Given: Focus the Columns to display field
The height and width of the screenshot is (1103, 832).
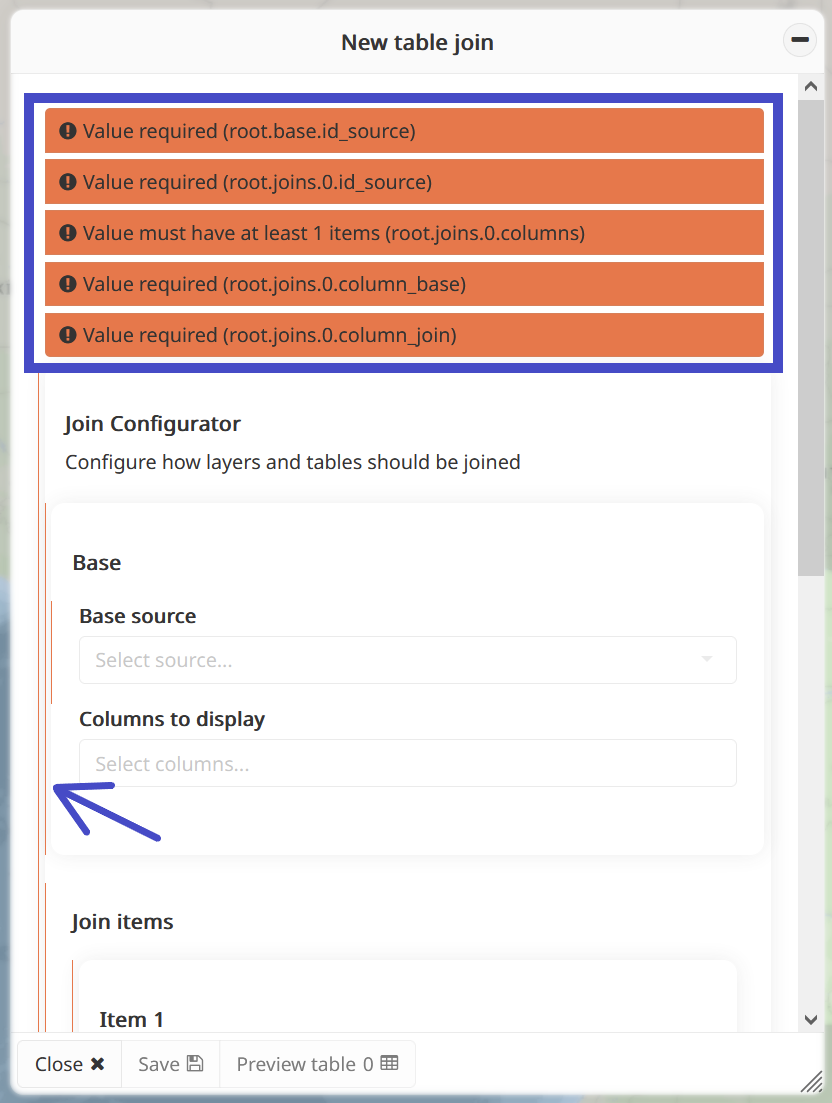Looking at the screenshot, I should tap(407, 764).
